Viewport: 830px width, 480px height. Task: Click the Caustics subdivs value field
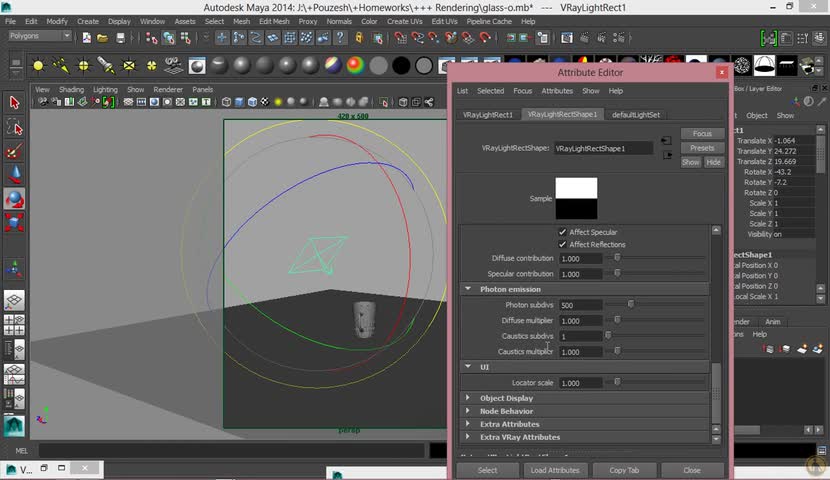[x=580, y=336]
